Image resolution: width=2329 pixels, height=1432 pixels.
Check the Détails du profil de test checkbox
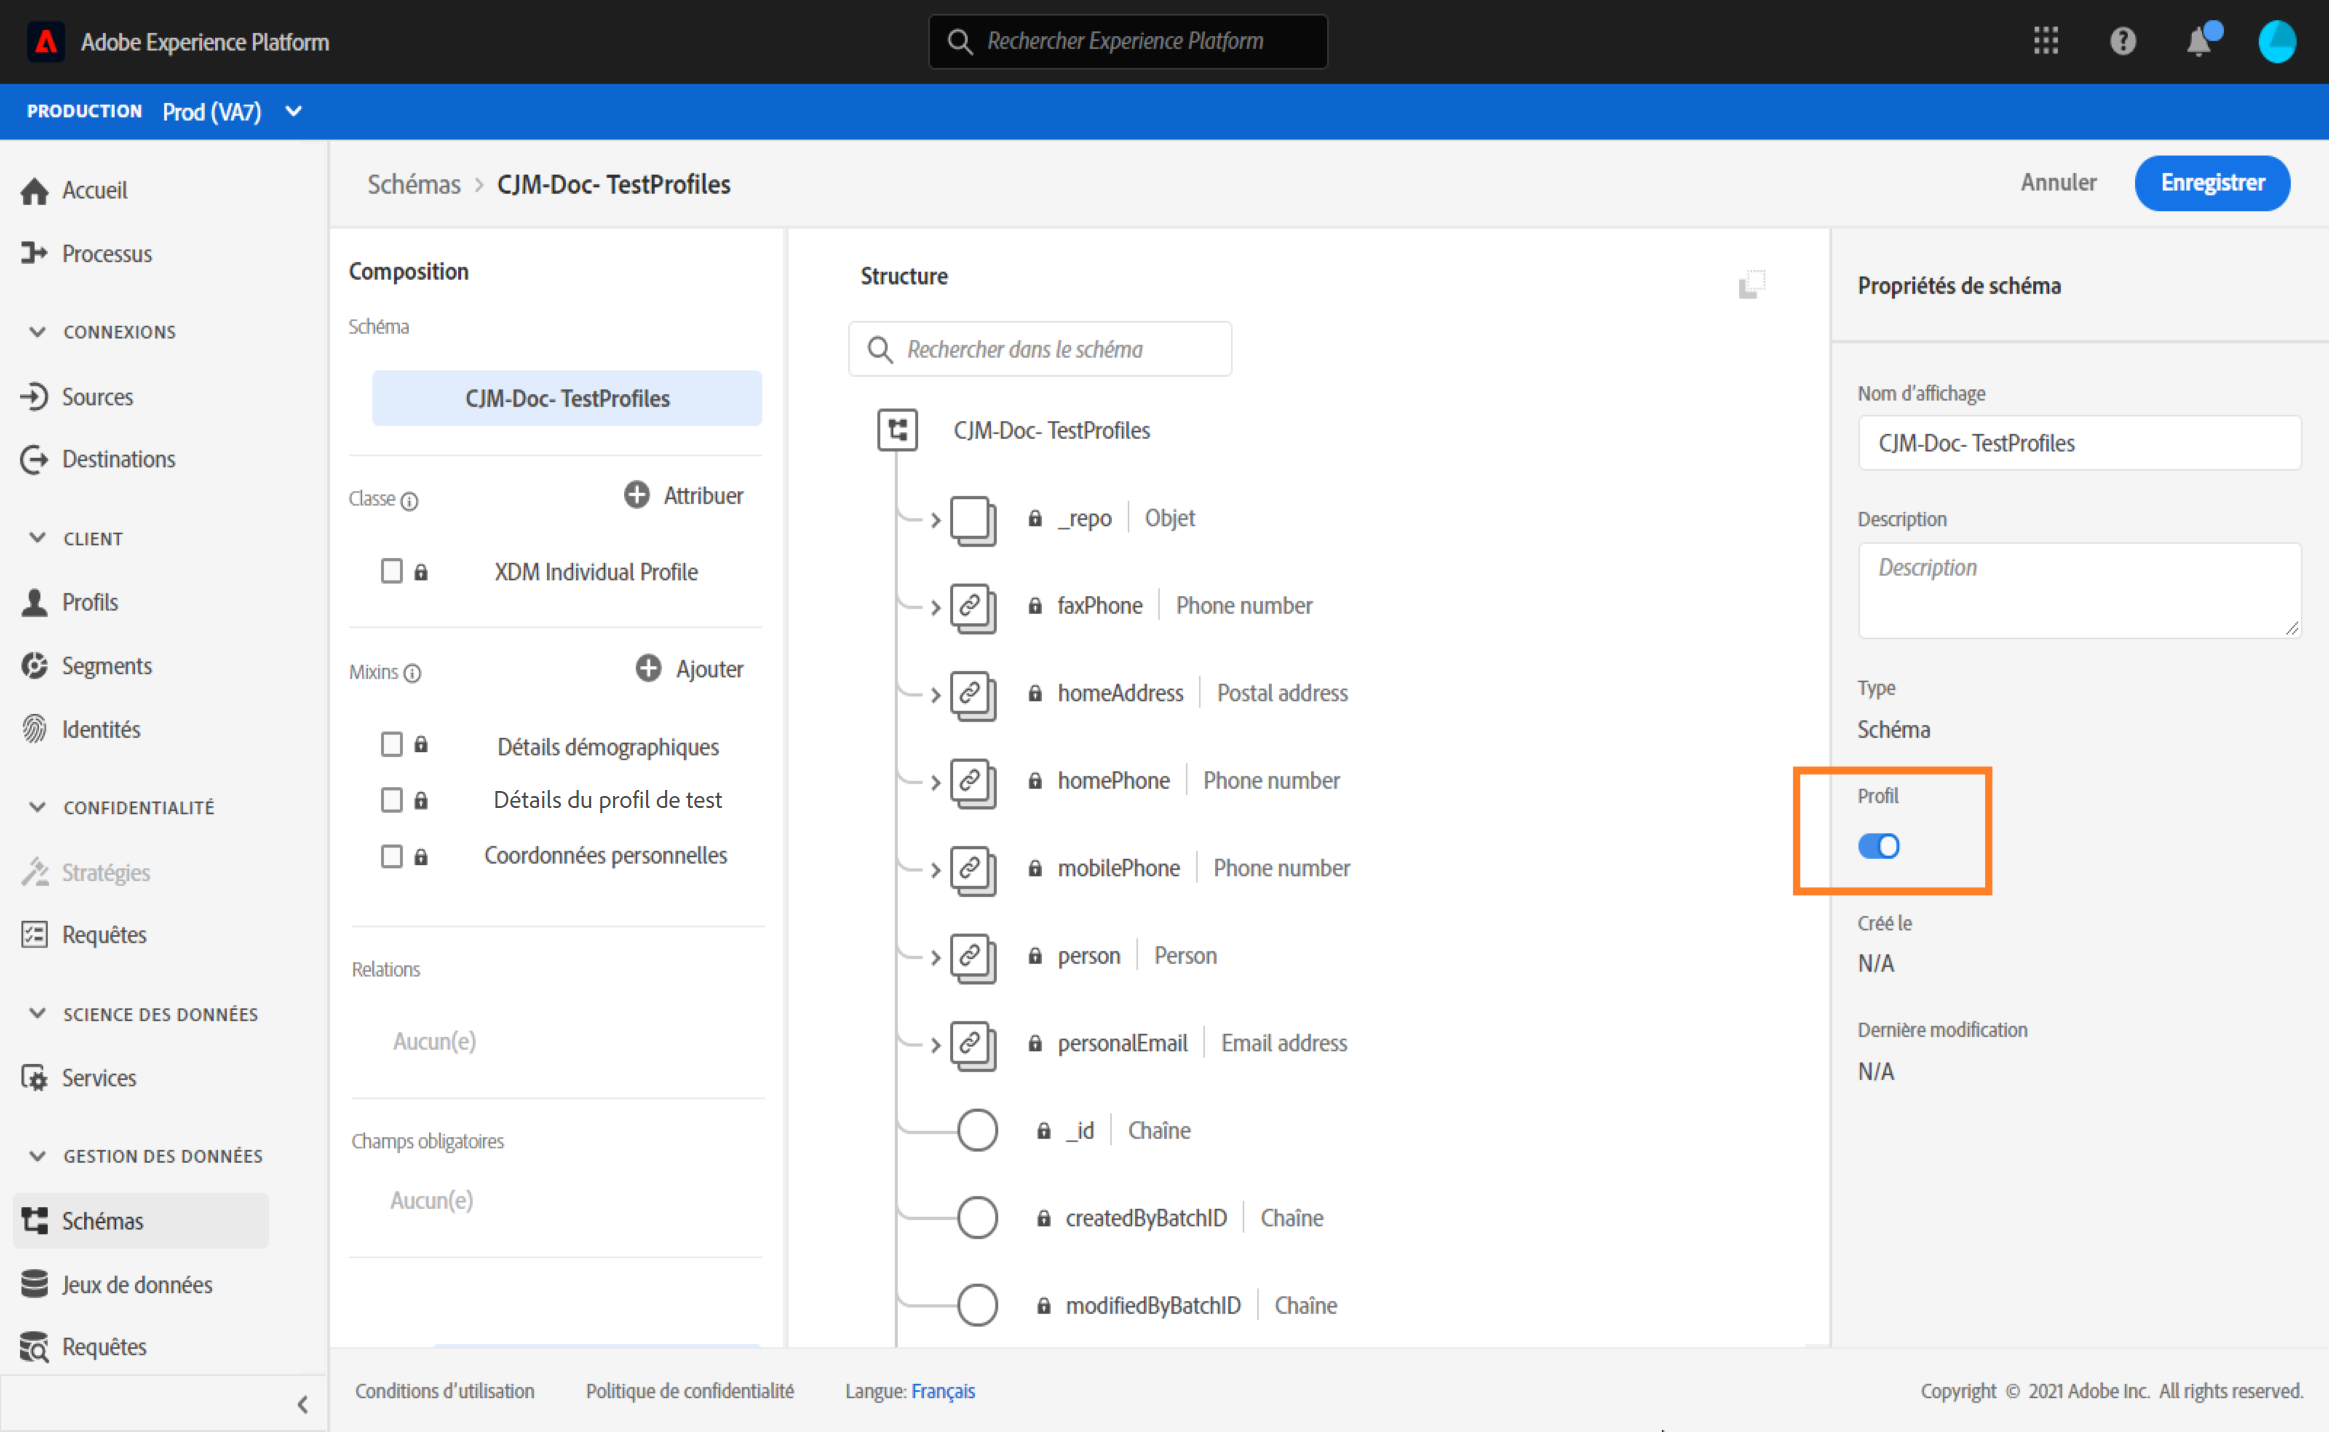click(x=391, y=800)
